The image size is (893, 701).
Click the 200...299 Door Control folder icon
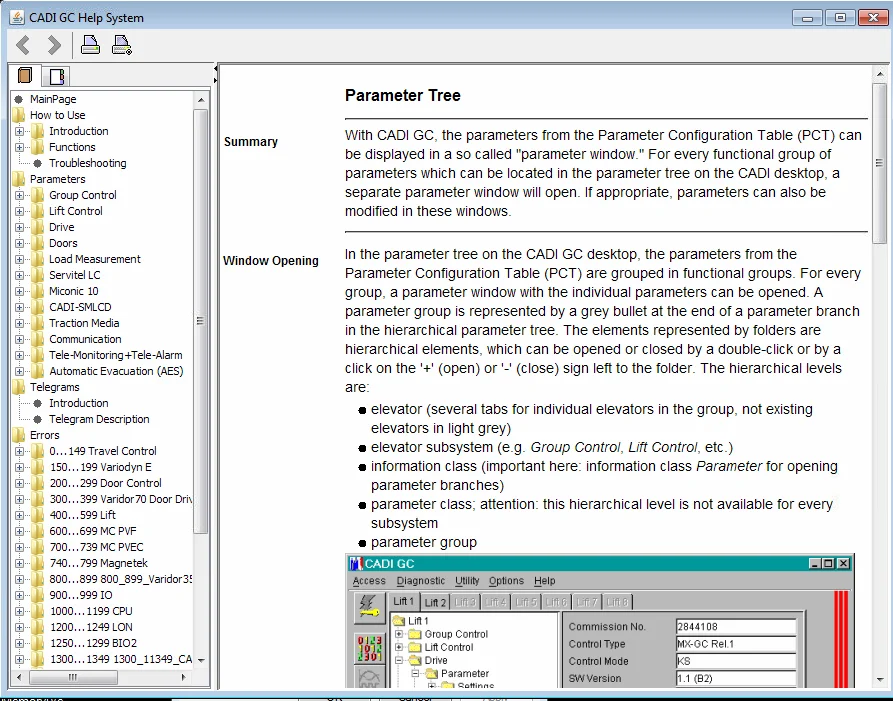pyautogui.click(x=38, y=483)
